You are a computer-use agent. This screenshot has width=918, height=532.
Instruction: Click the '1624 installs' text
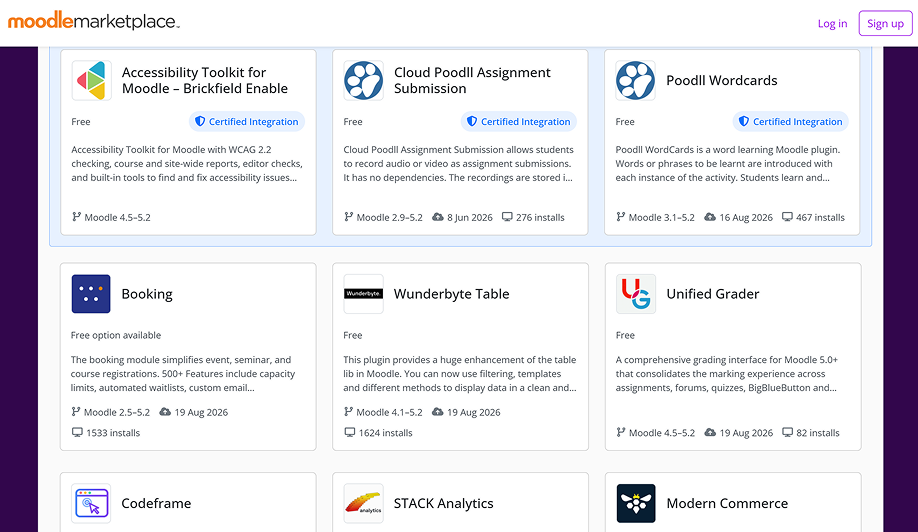pos(385,433)
